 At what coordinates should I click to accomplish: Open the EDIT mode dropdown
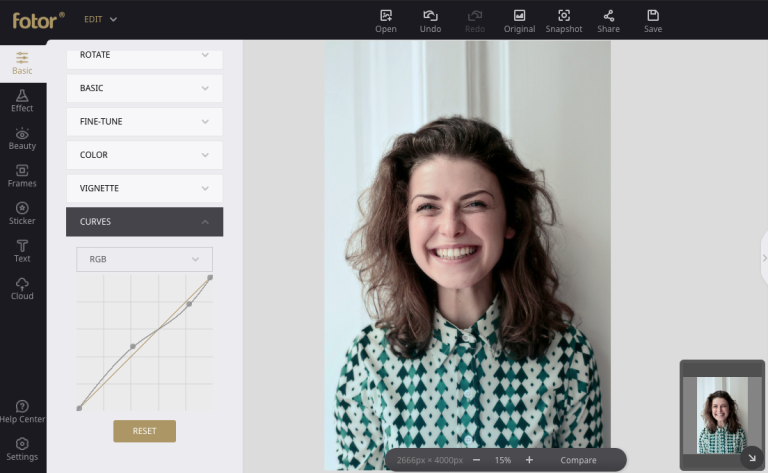pyautogui.click(x=100, y=20)
